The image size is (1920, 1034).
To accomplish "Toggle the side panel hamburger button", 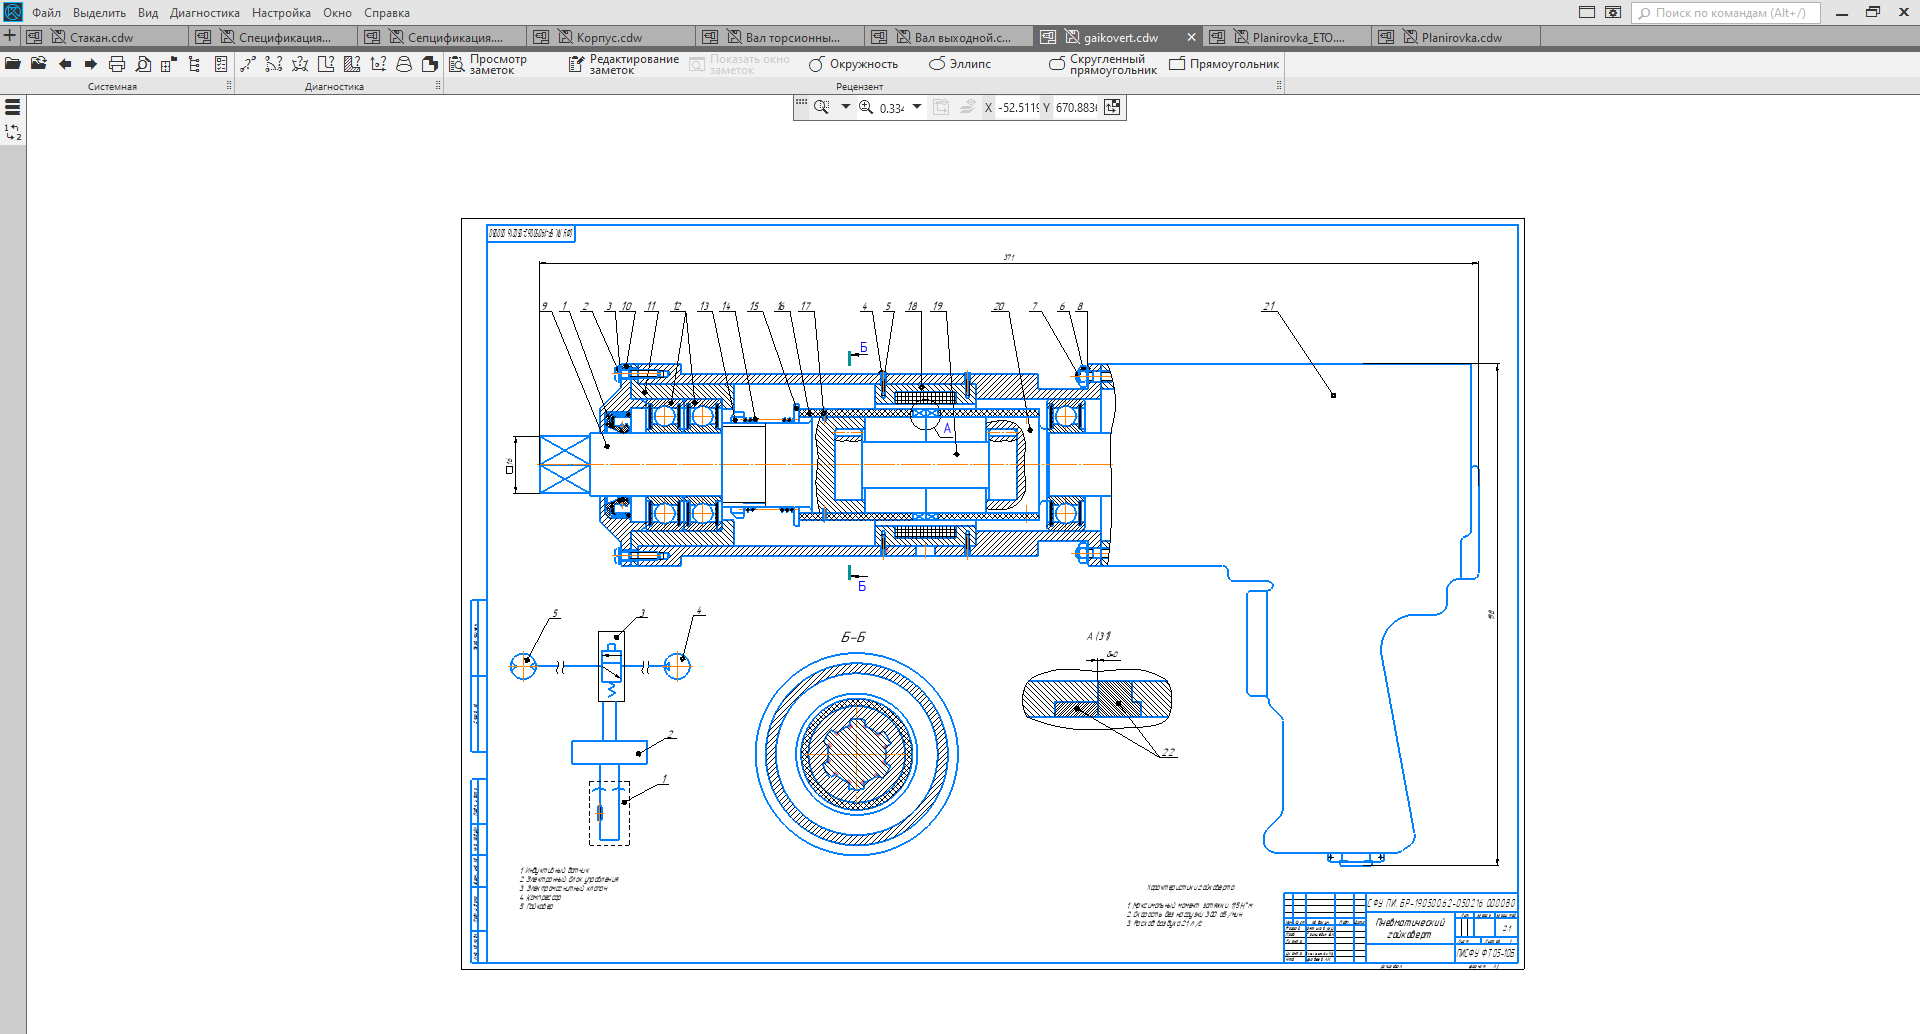I will coord(13,107).
